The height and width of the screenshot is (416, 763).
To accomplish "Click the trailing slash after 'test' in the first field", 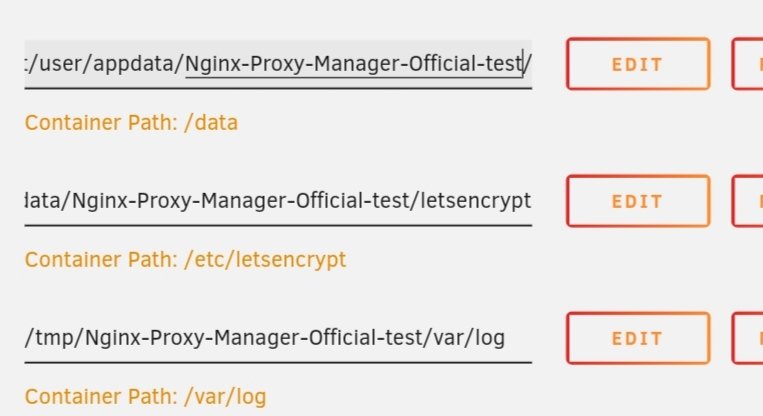I will tap(527, 64).
